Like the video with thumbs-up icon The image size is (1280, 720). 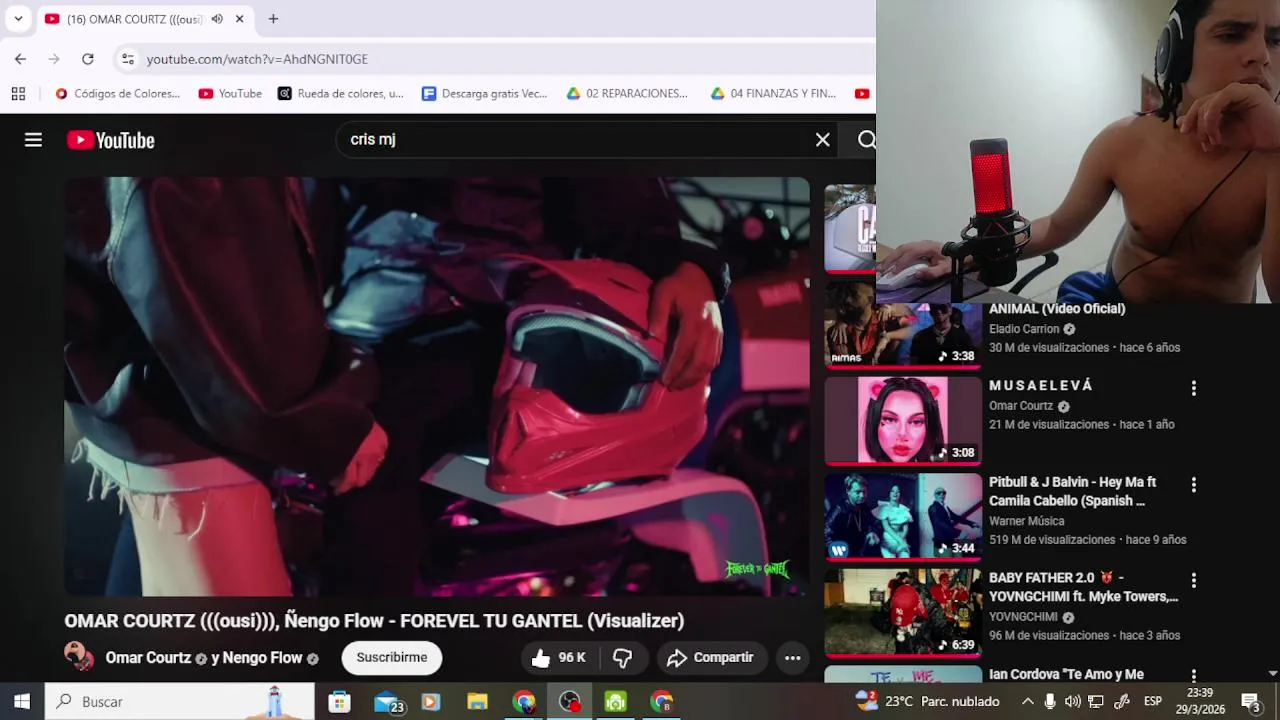[558, 657]
